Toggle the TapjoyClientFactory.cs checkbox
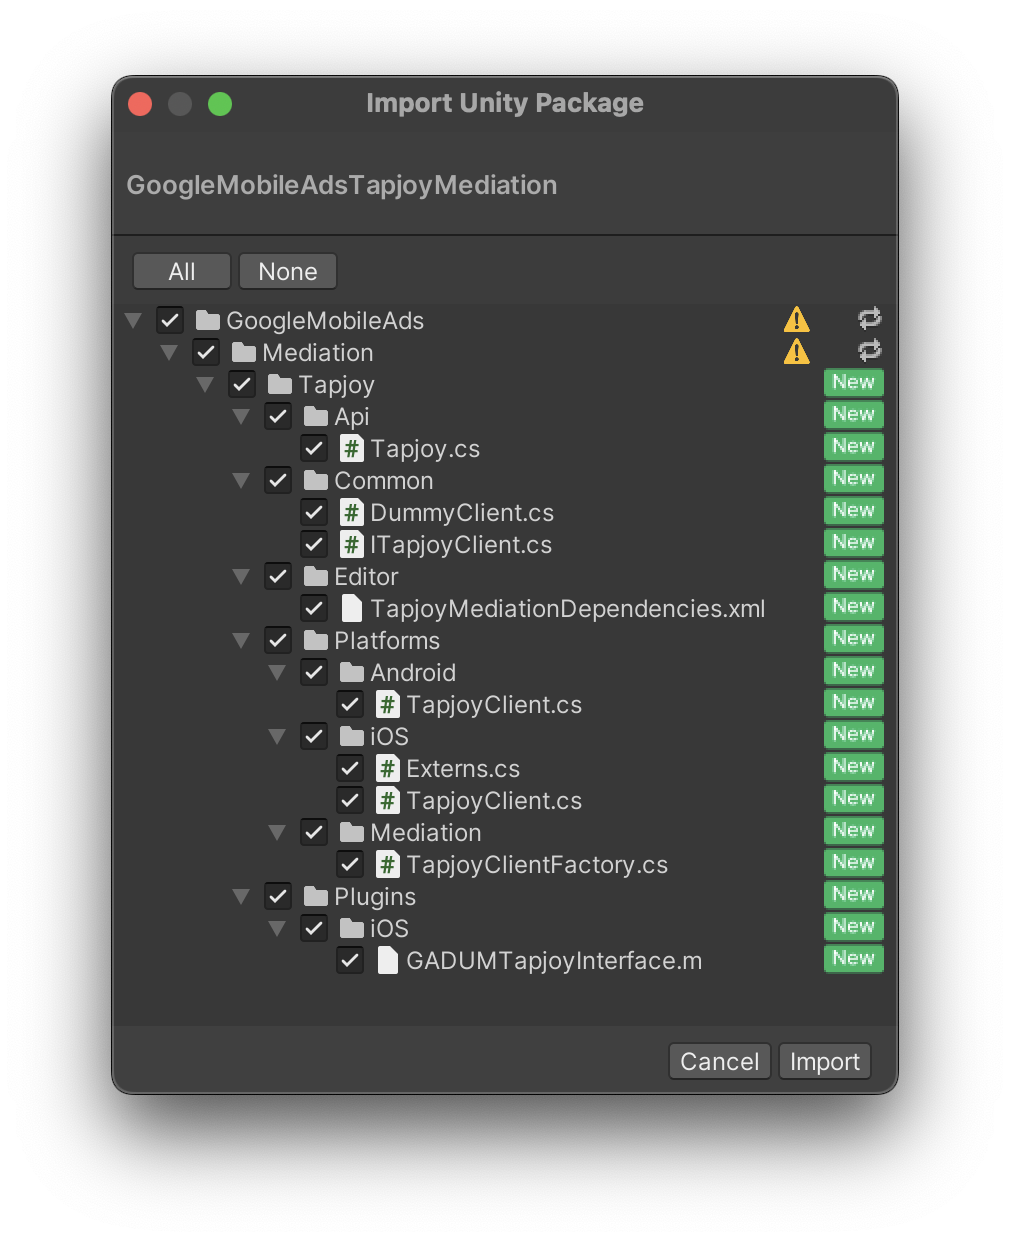The height and width of the screenshot is (1242, 1010). [x=350, y=864]
